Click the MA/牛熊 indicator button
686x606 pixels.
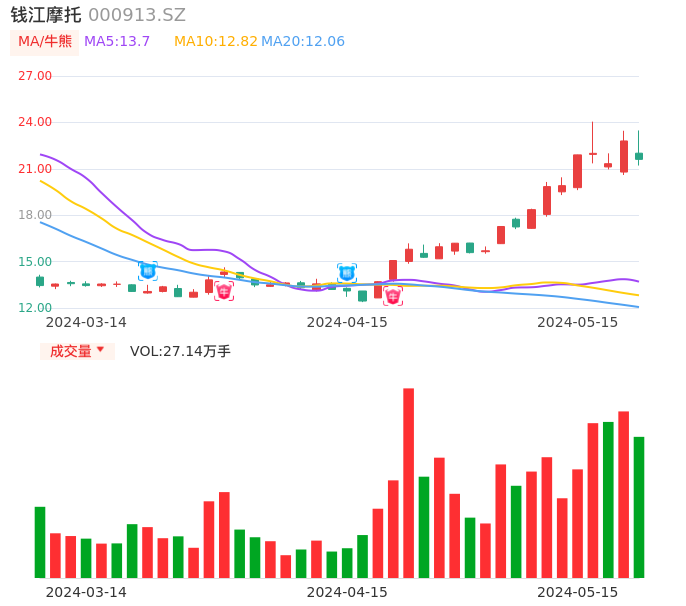pyautogui.click(x=45, y=42)
